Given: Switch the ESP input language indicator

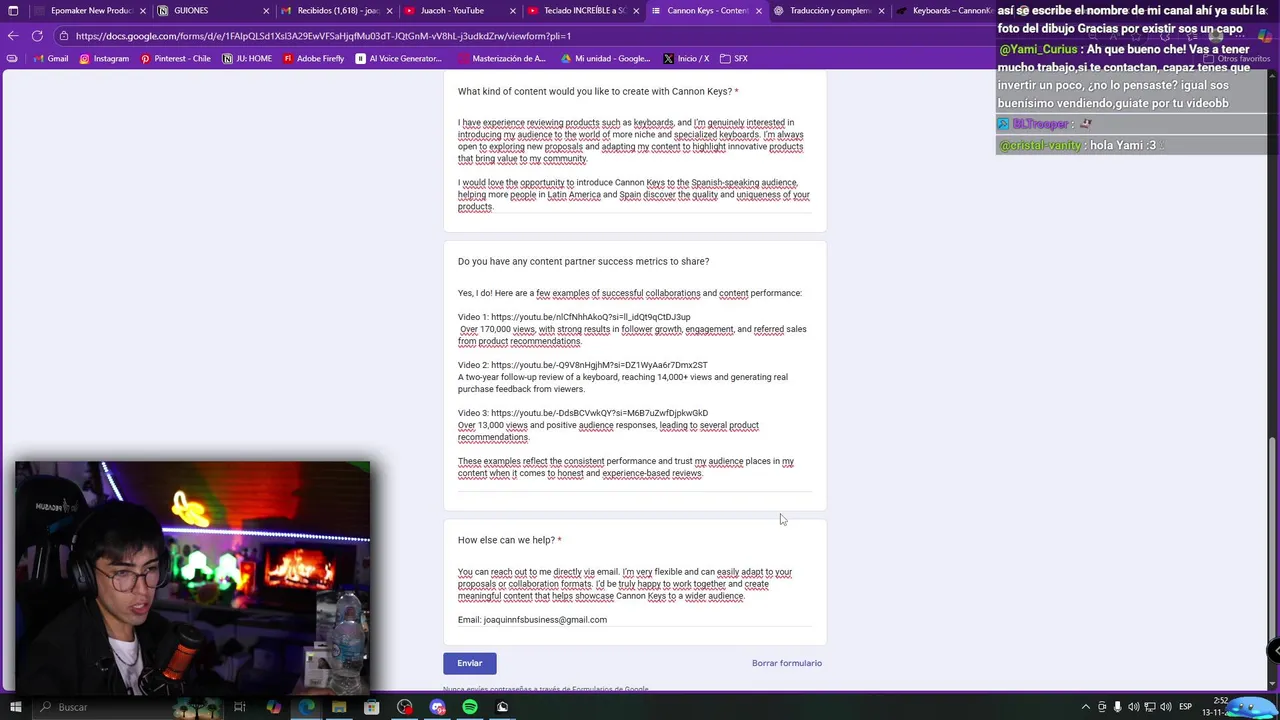Looking at the screenshot, I should coord(1185,707).
